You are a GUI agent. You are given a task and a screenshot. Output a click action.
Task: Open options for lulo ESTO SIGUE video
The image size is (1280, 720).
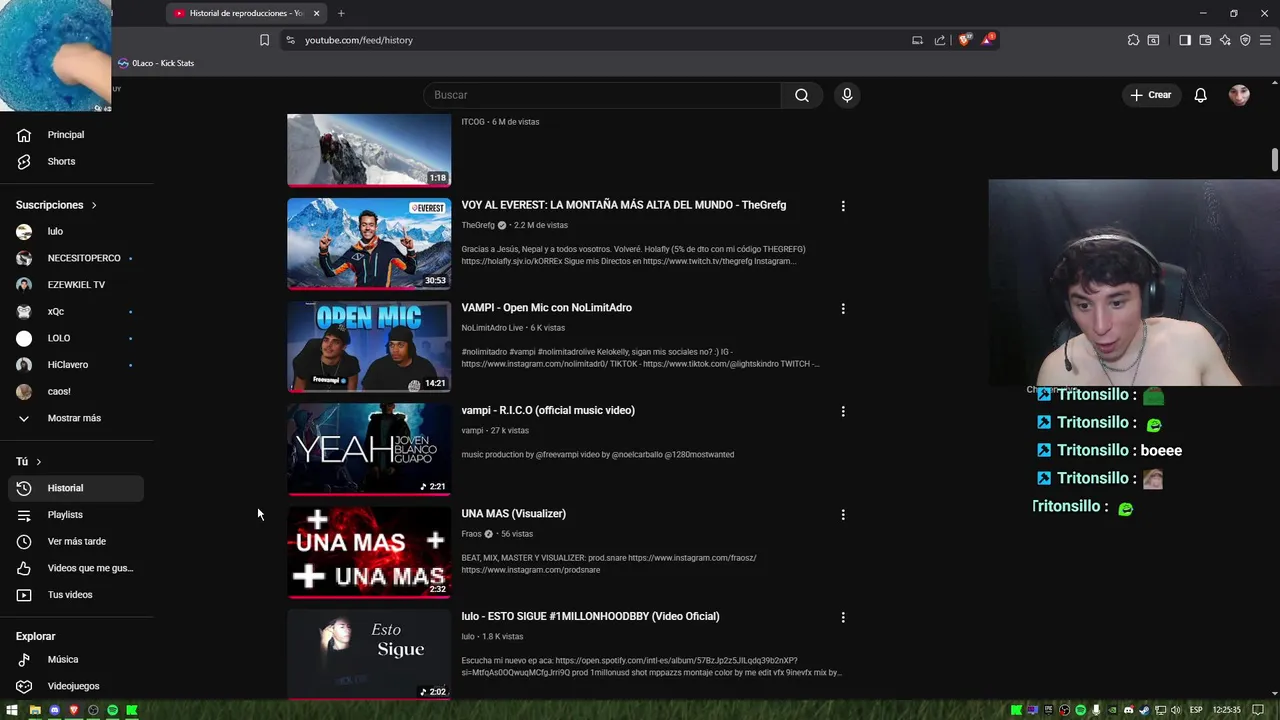pyautogui.click(x=843, y=617)
